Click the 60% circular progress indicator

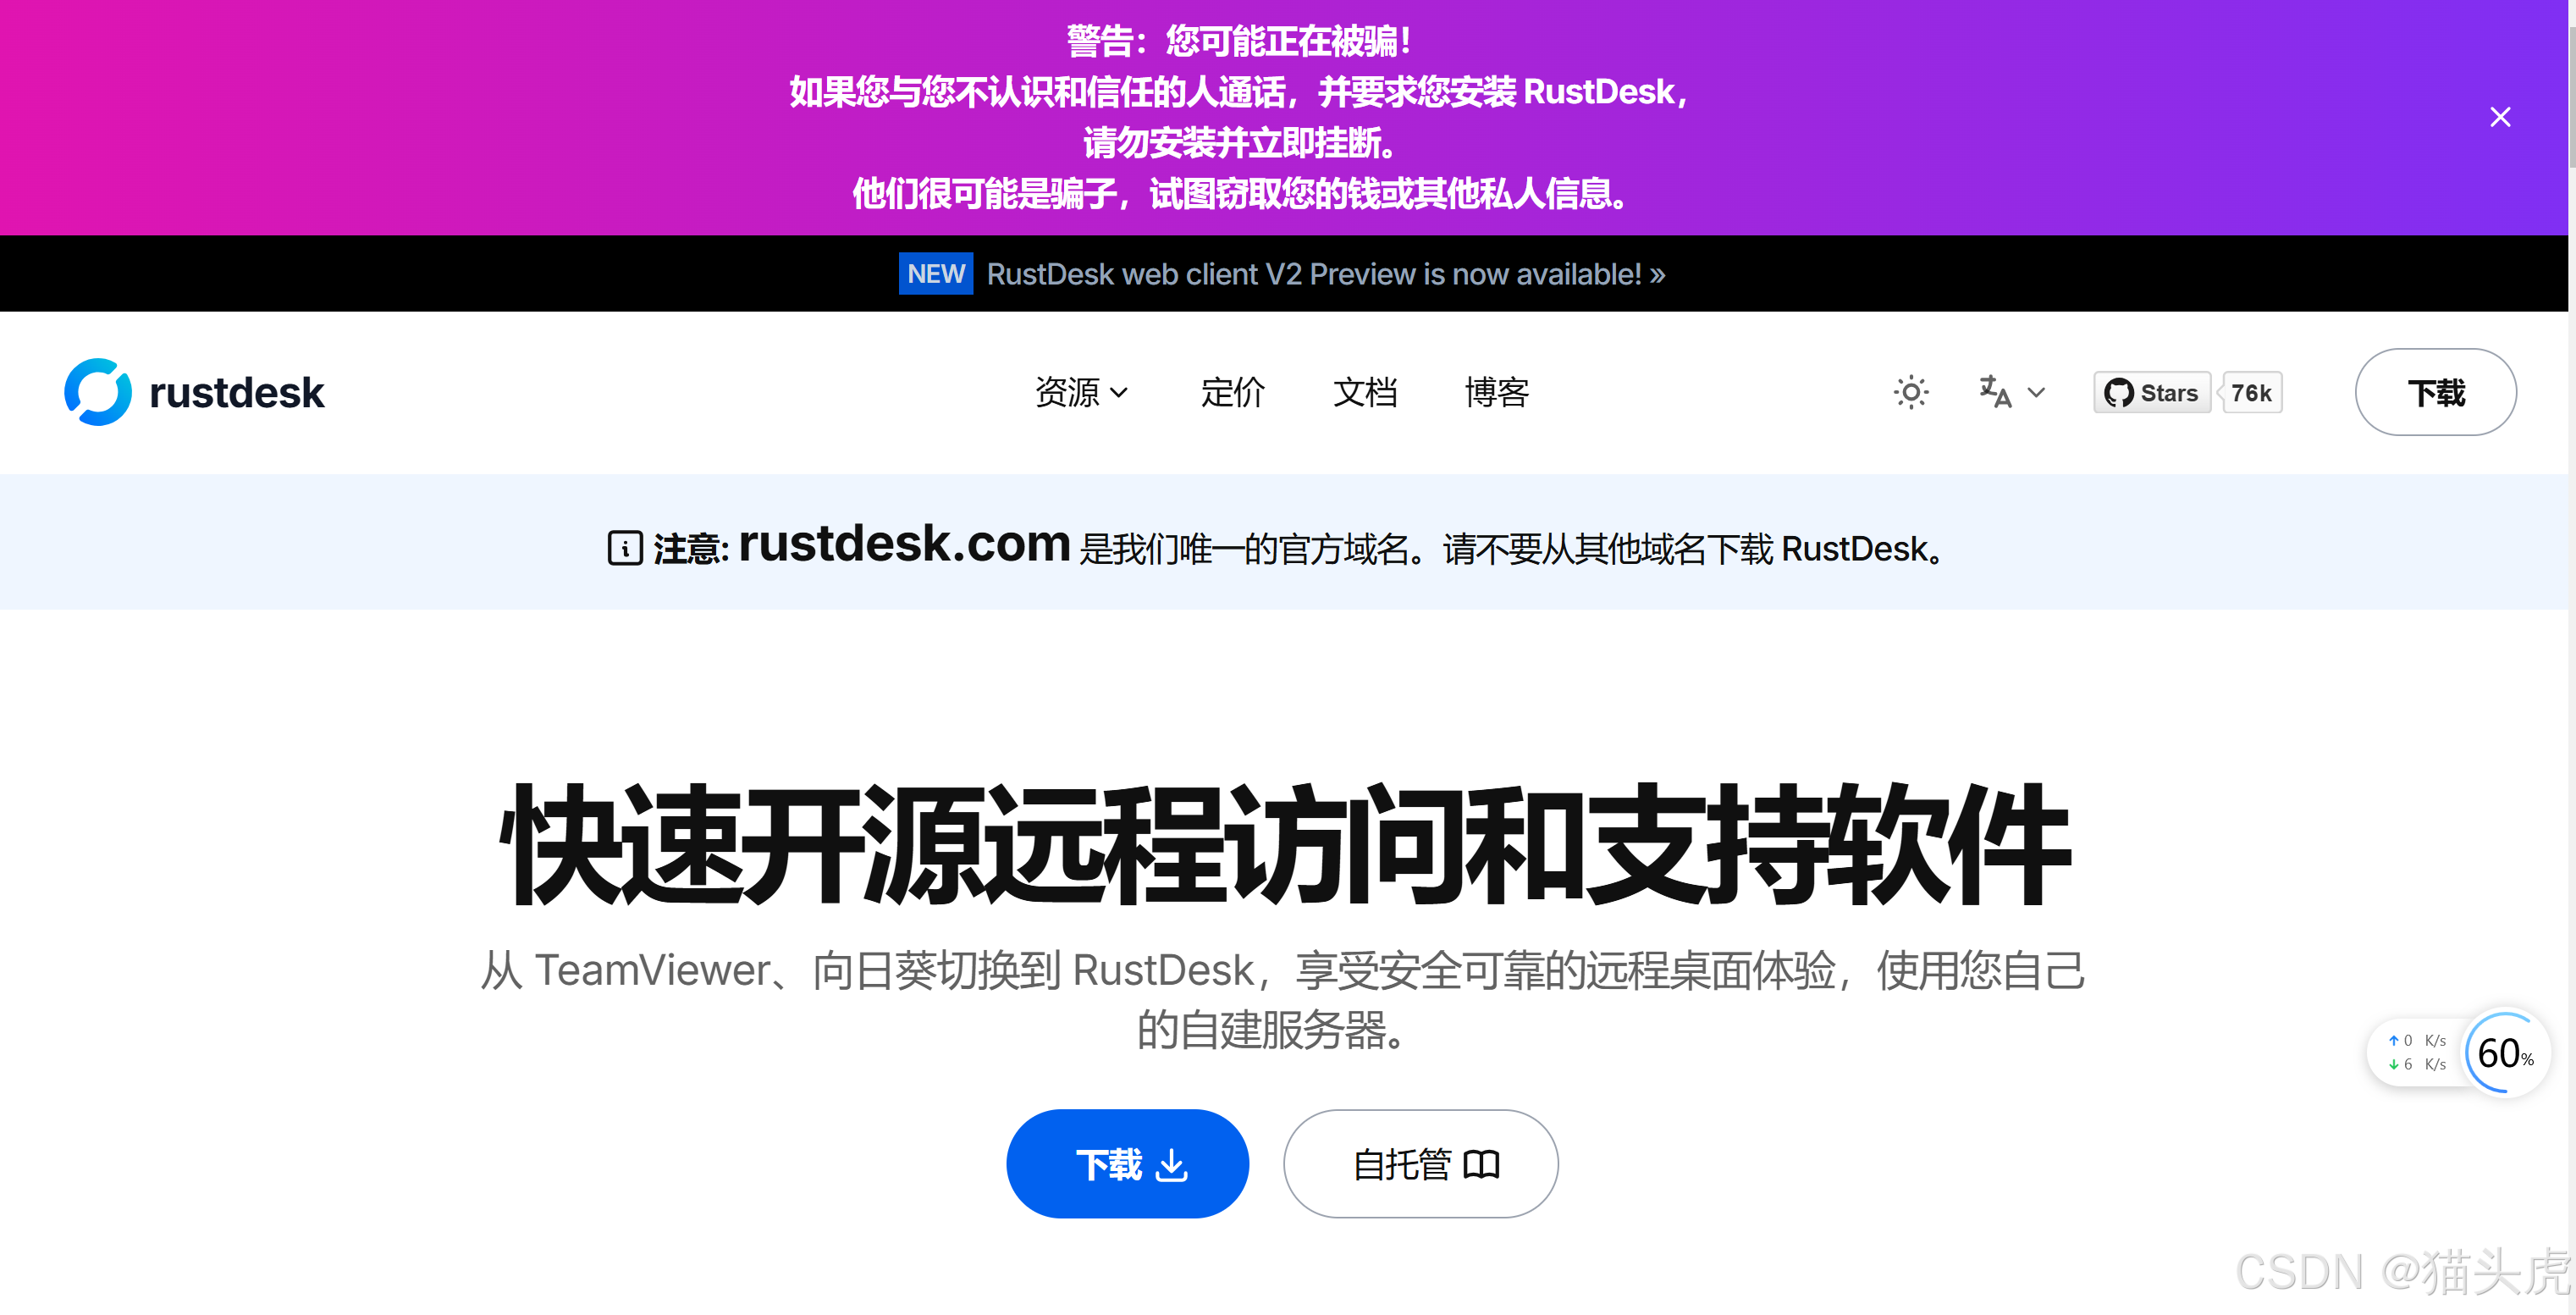pyautogui.click(x=2504, y=1053)
